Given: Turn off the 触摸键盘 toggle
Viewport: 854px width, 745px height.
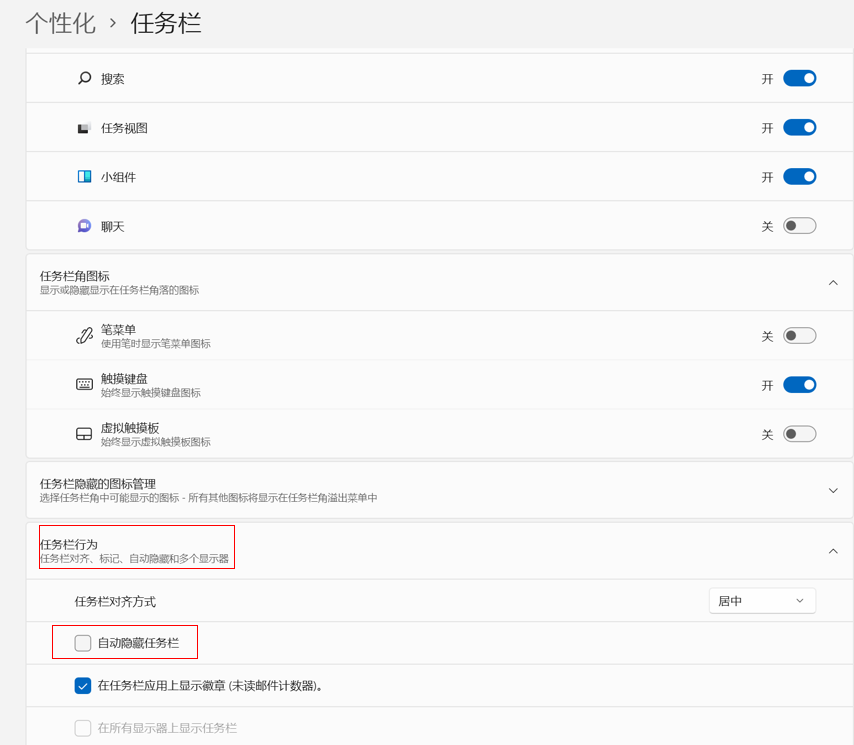Looking at the screenshot, I should pyautogui.click(x=799, y=385).
